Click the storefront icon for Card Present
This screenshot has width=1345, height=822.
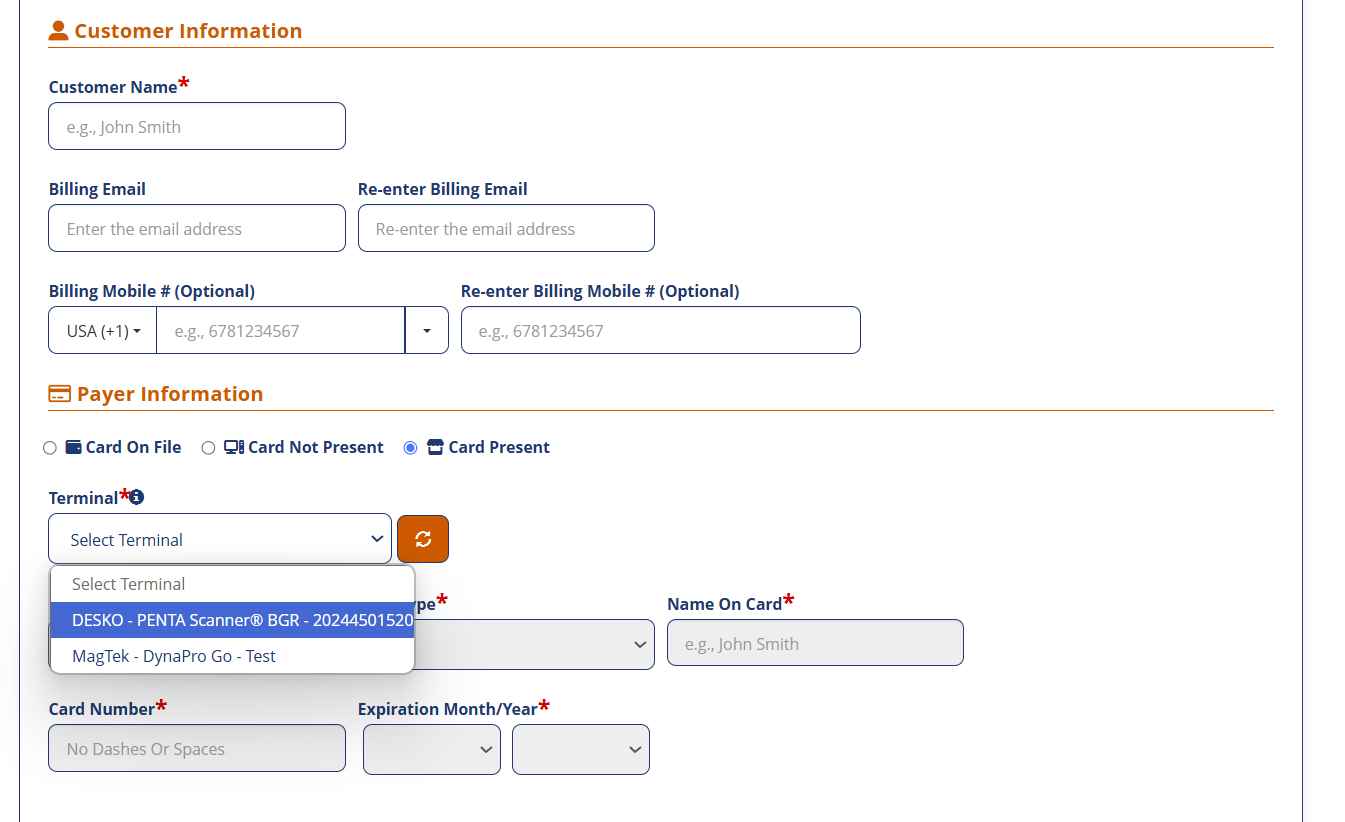point(435,447)
